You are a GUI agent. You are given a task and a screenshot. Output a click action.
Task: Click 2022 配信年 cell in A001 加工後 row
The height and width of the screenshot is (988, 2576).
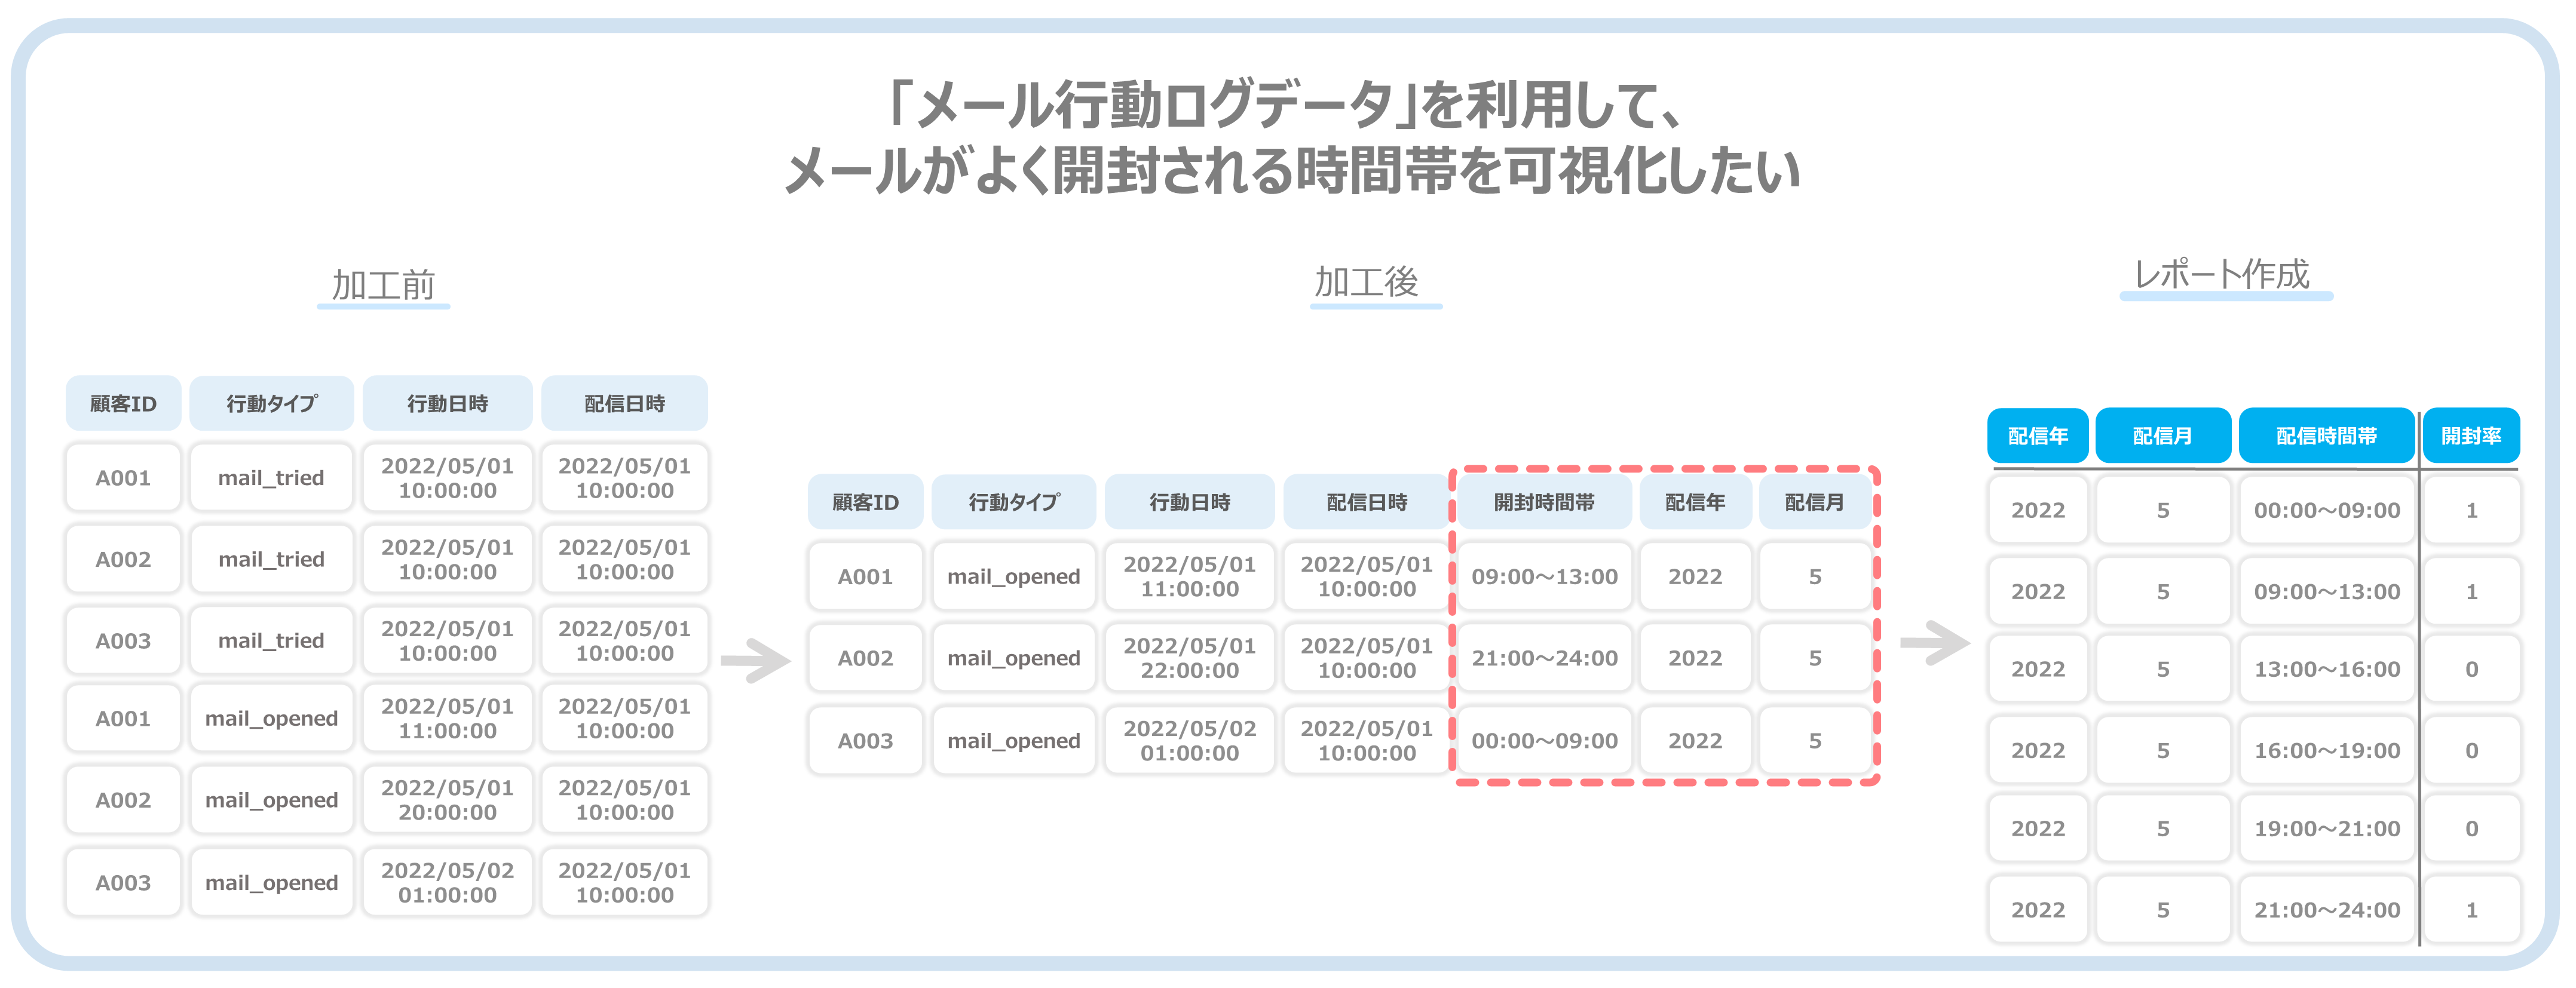(1695, 576)
